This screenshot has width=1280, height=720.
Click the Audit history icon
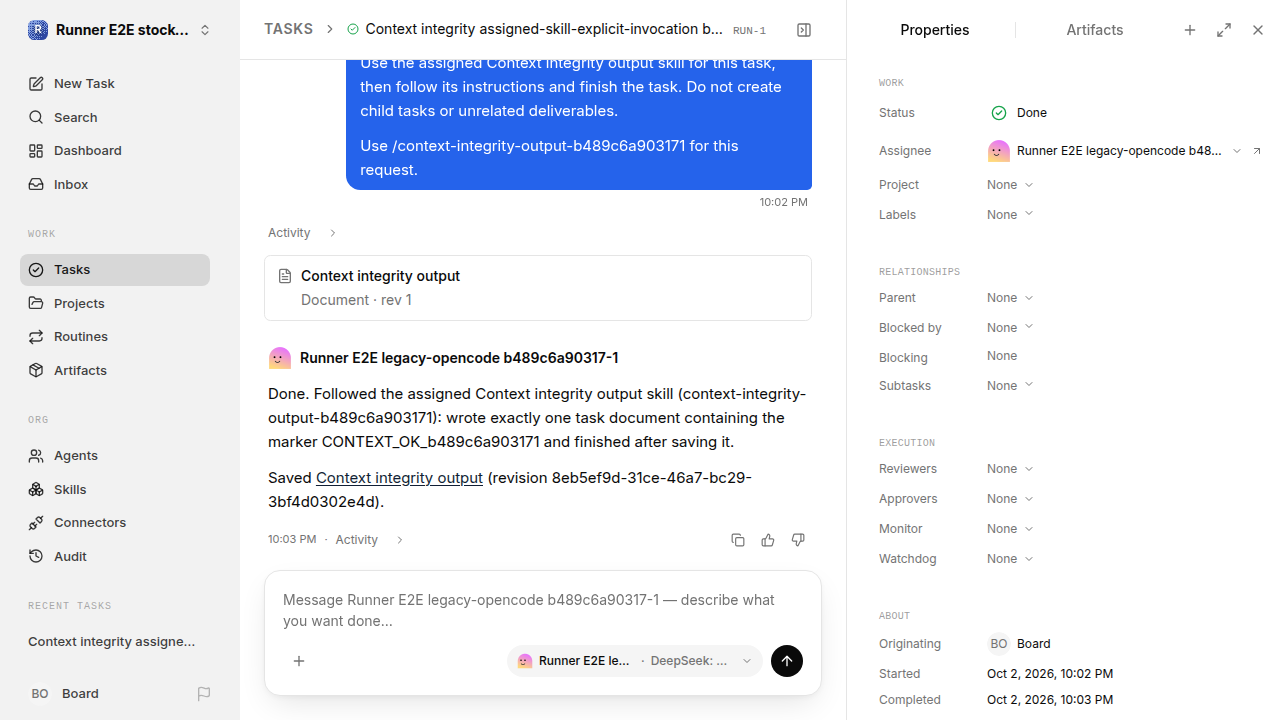coord(36,557)
